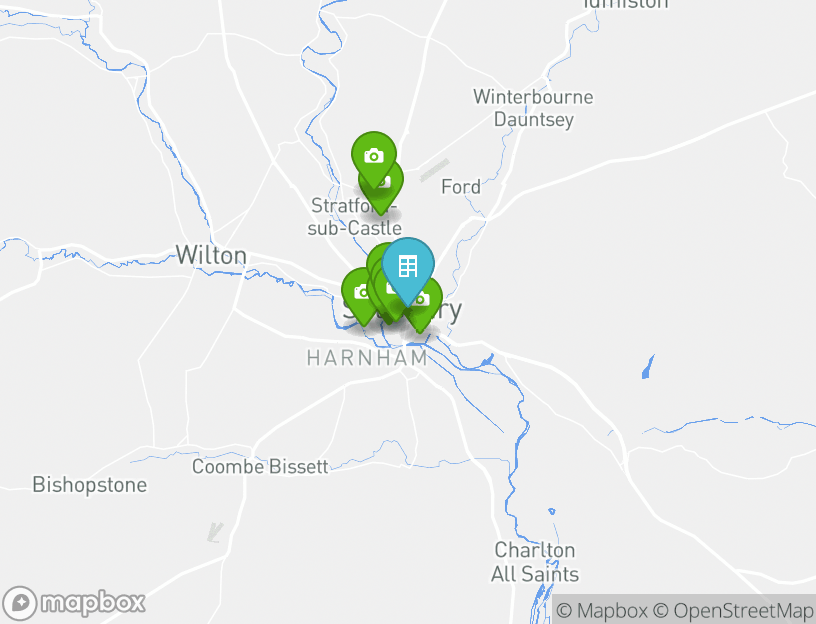816x624 pixels.
Task: Click the Charlton All Saints label
Action: (535, 562)
